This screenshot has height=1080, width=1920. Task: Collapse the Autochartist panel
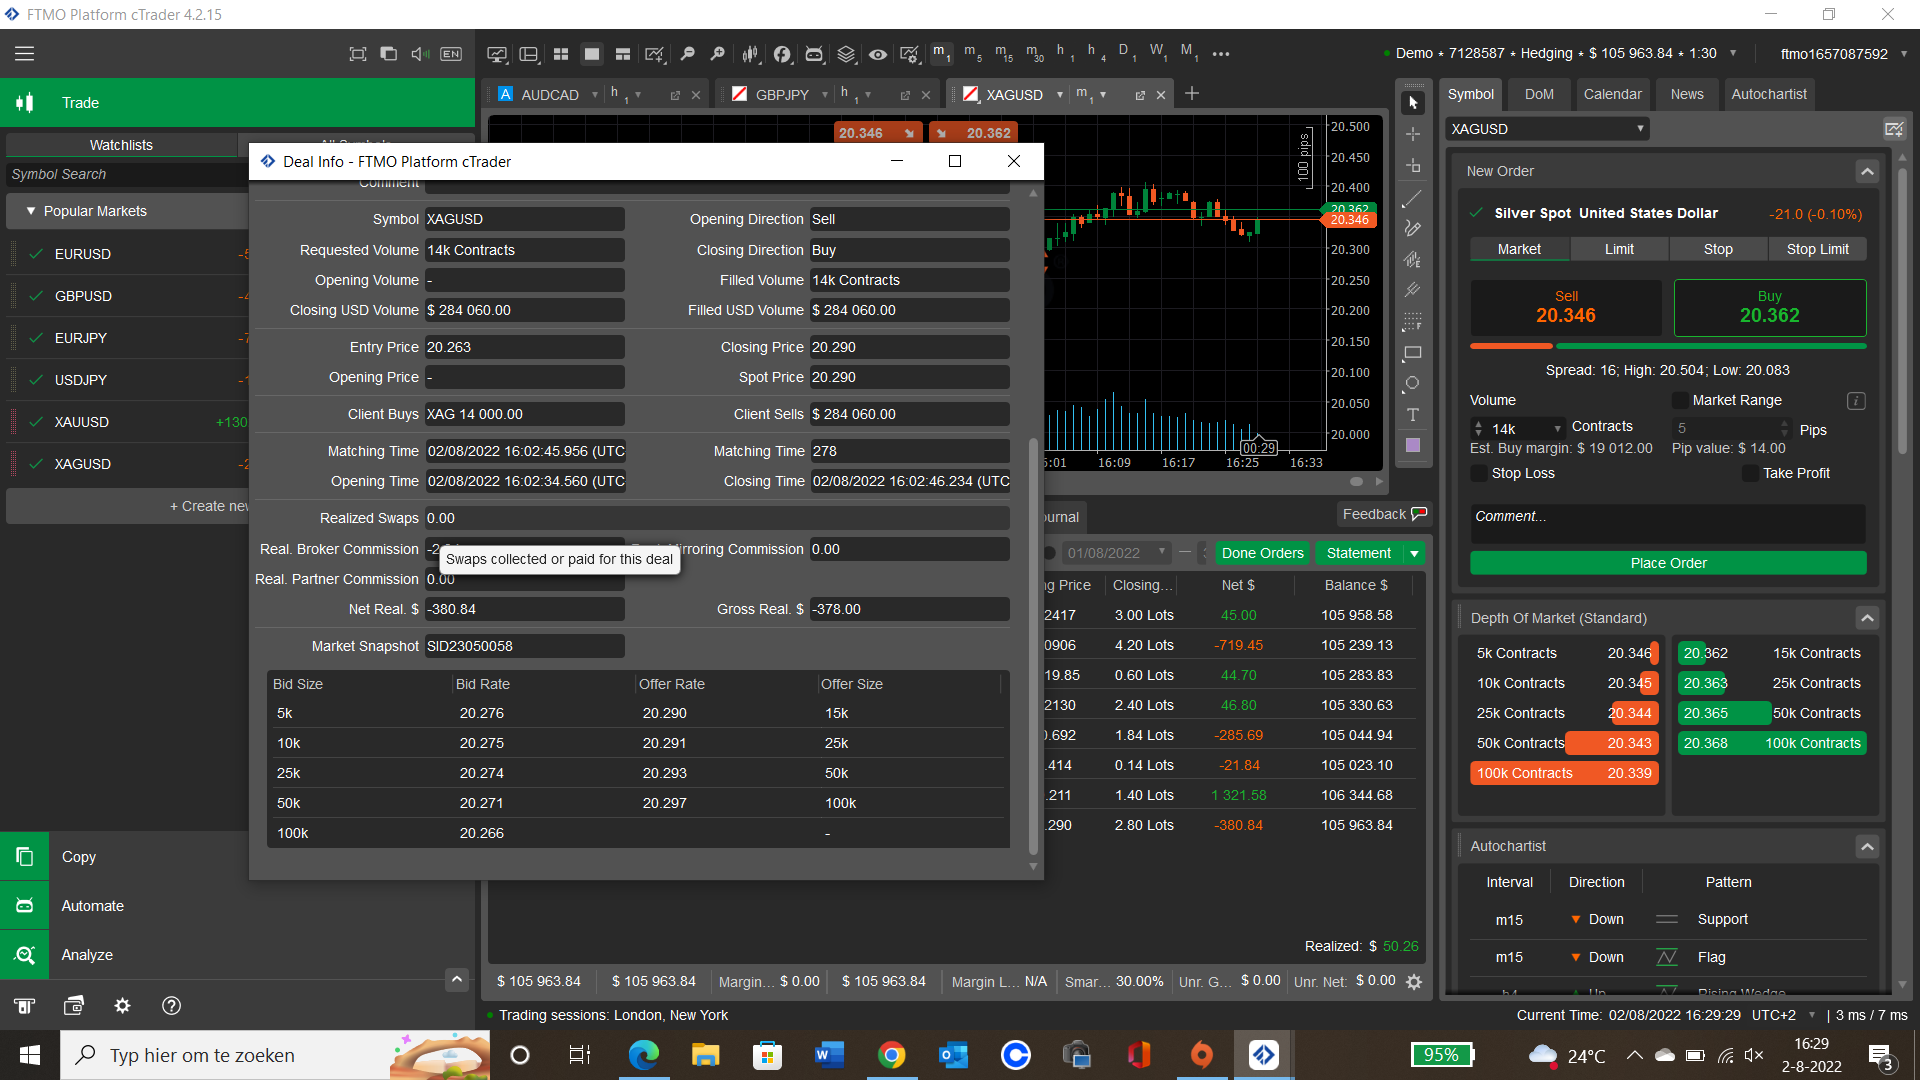point(1867,847)
